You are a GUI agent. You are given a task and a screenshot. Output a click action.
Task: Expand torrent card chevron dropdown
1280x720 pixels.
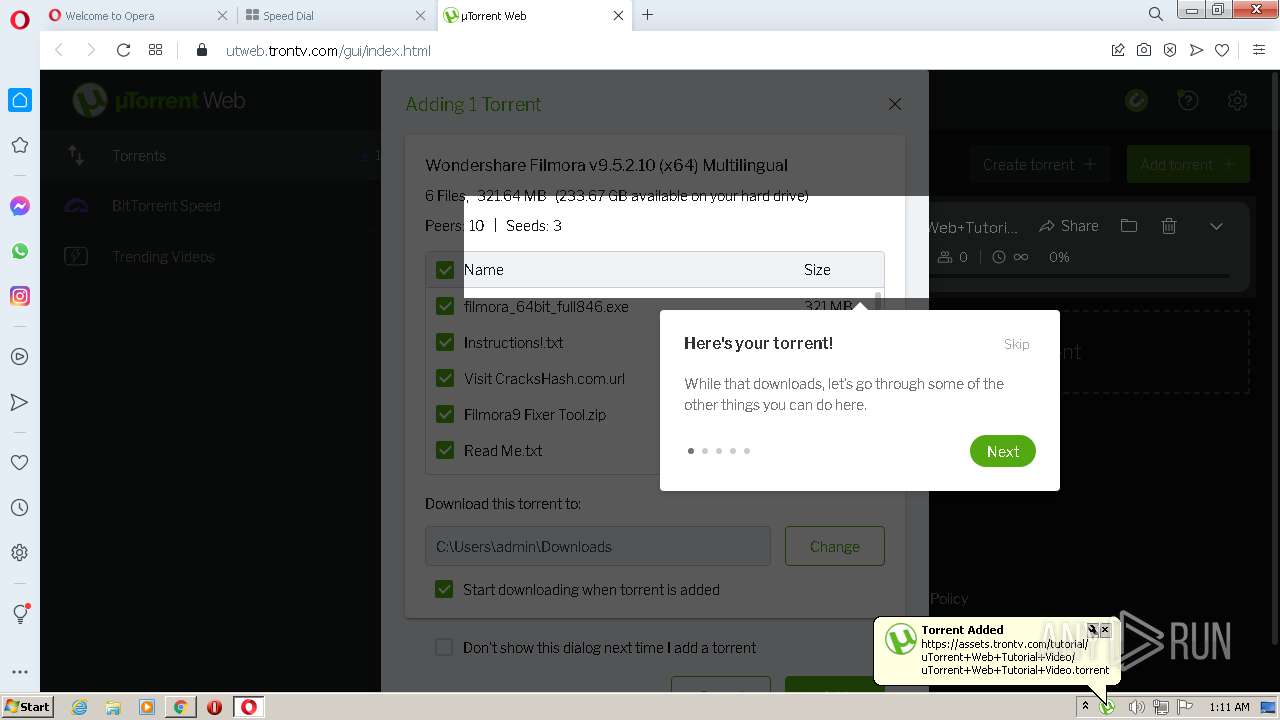[x=1216, y=226]
